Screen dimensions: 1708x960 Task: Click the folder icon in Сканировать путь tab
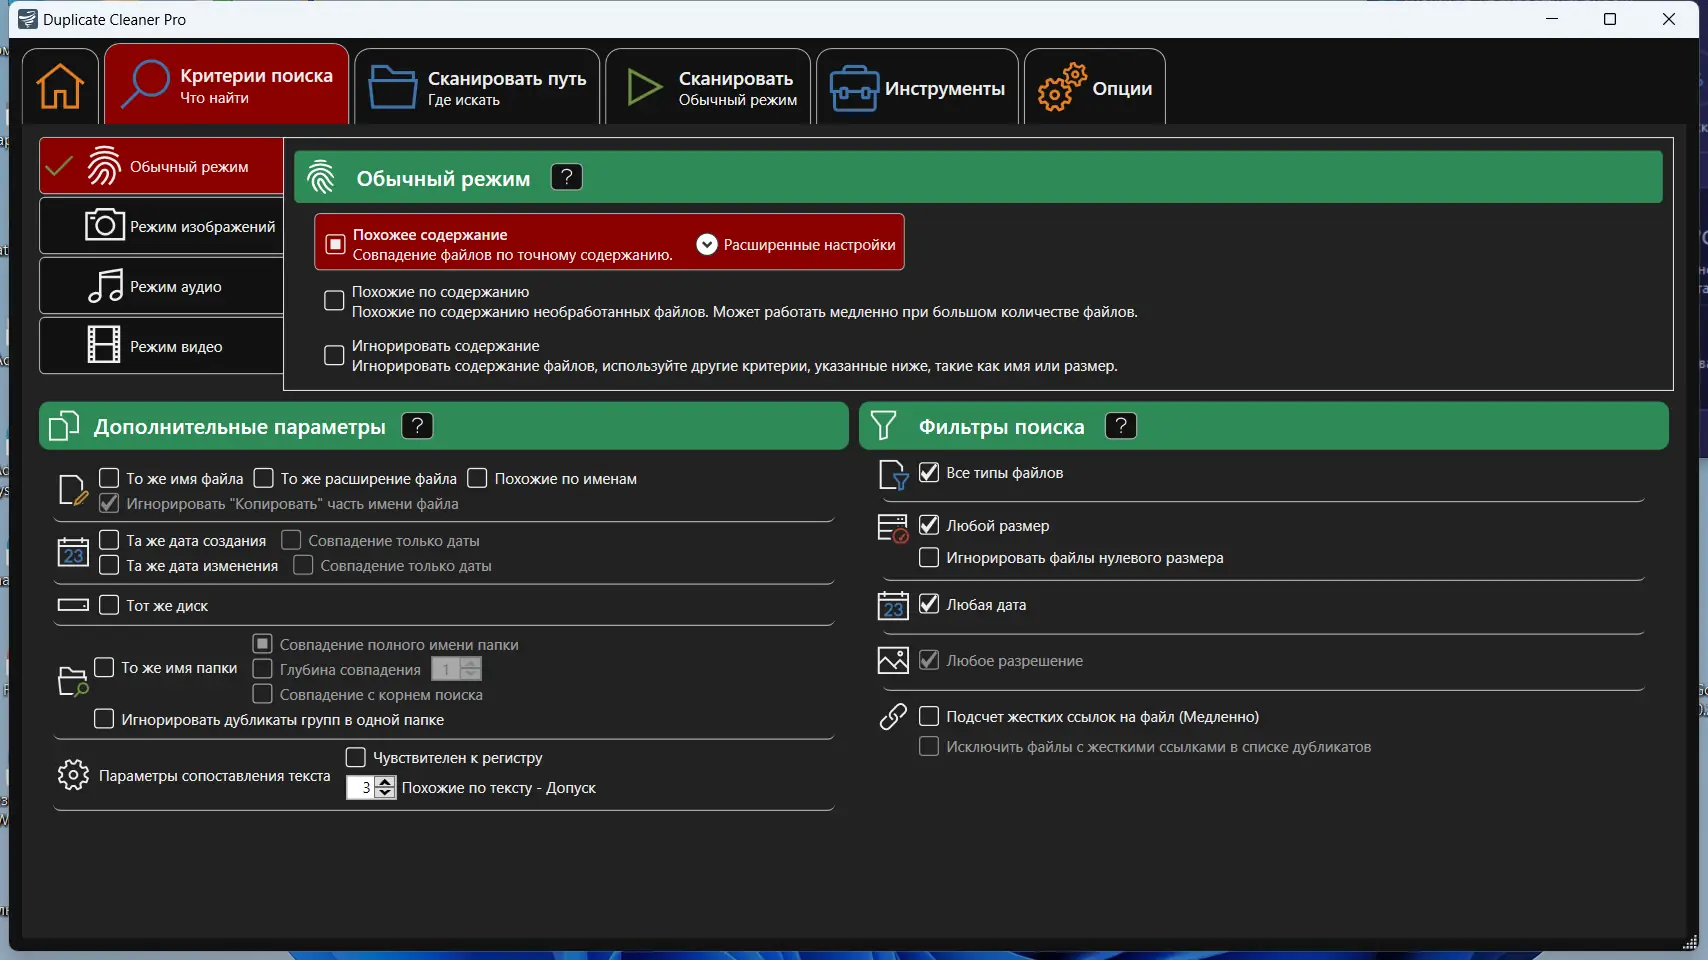pyautogui.click(x=392, y=87)
